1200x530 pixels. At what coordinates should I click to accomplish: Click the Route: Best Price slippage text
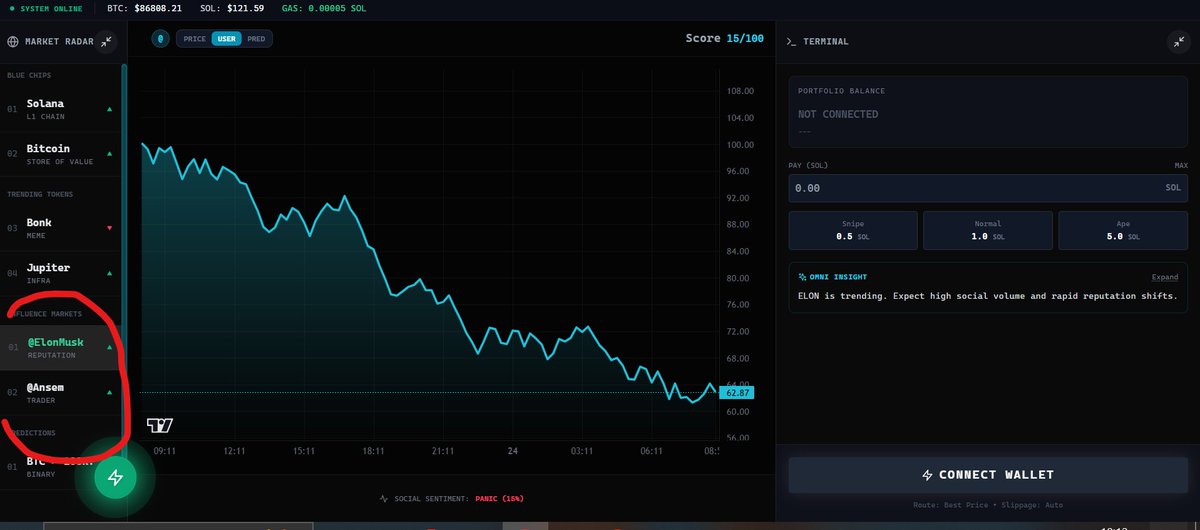(988, 505)
